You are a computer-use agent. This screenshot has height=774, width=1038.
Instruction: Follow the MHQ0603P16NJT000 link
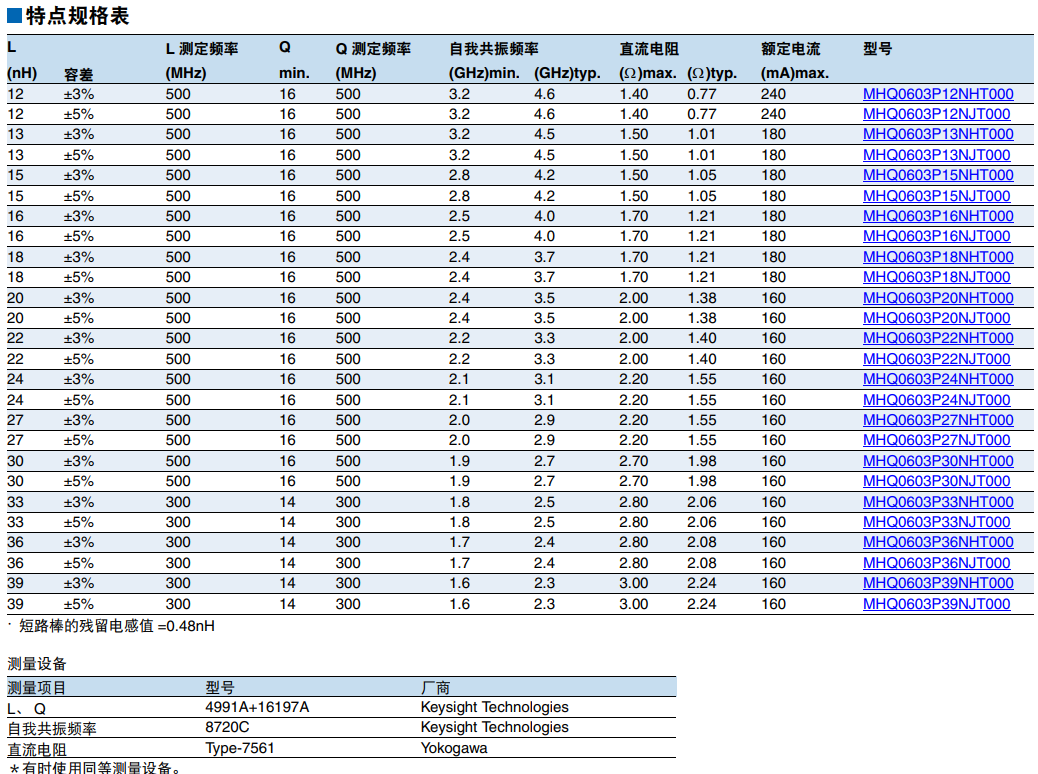coord(937,236)
